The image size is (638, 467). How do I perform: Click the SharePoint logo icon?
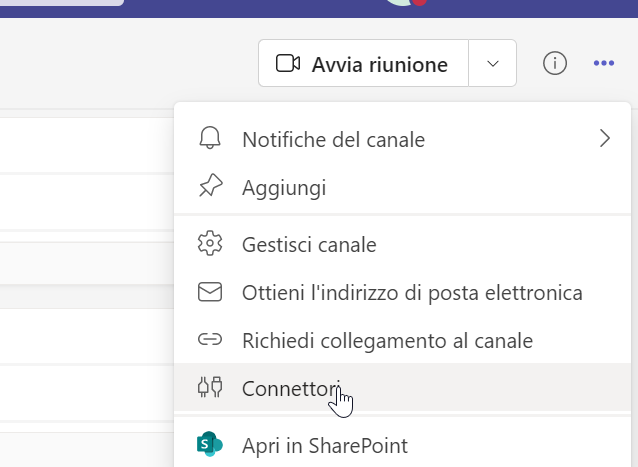pyautogui.click(x=210, y=444)
